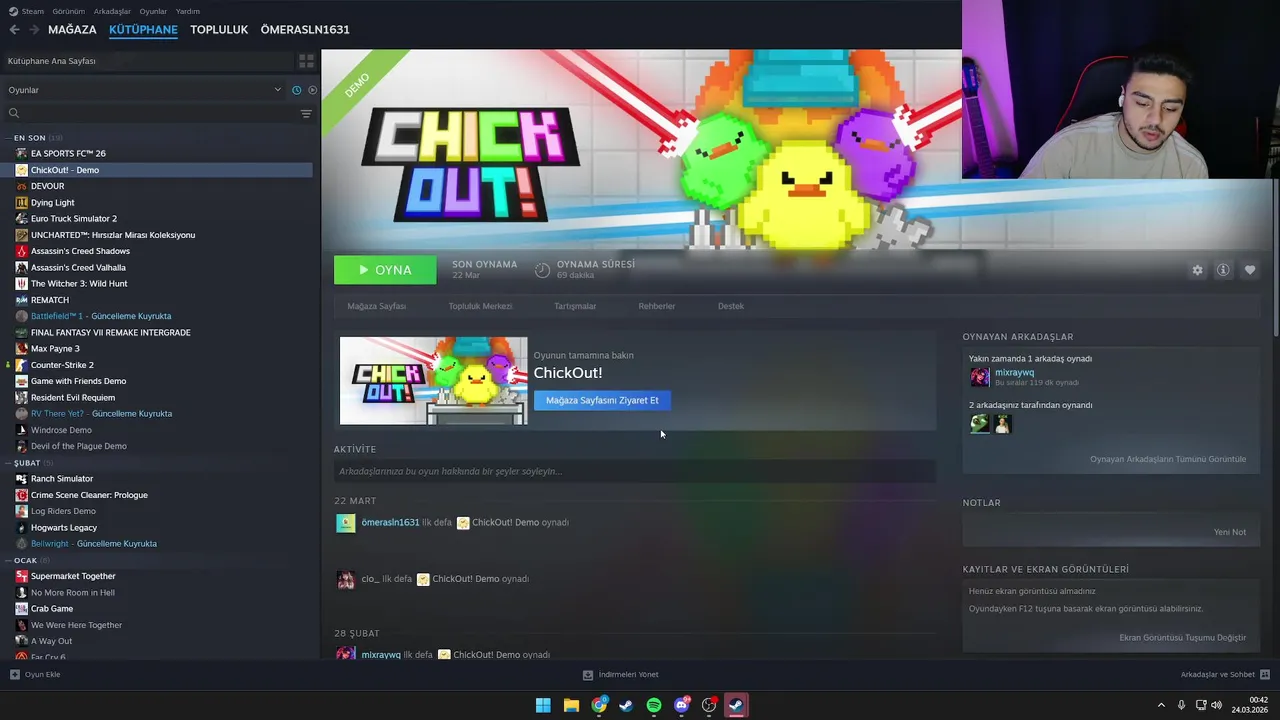
Task: Open OBS icon on the taskbar
Action: [x=709, y=705]
